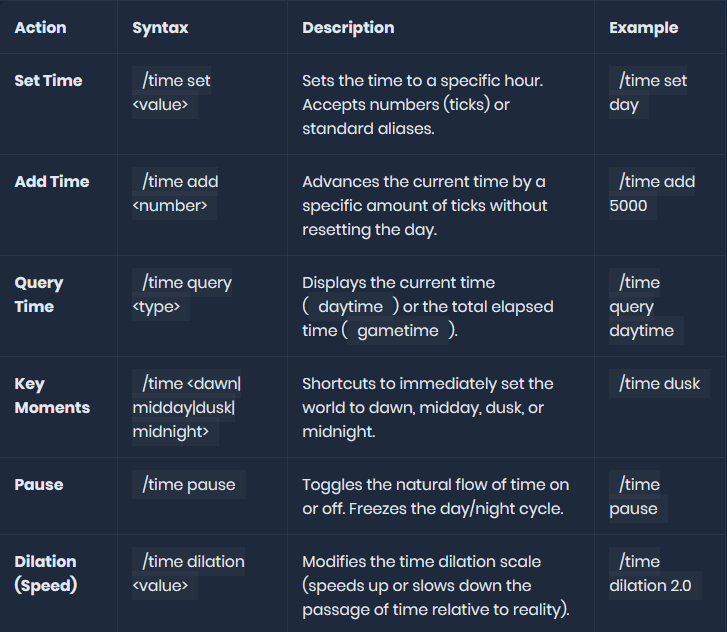Click the Set Time row label

tap(48, 81)
